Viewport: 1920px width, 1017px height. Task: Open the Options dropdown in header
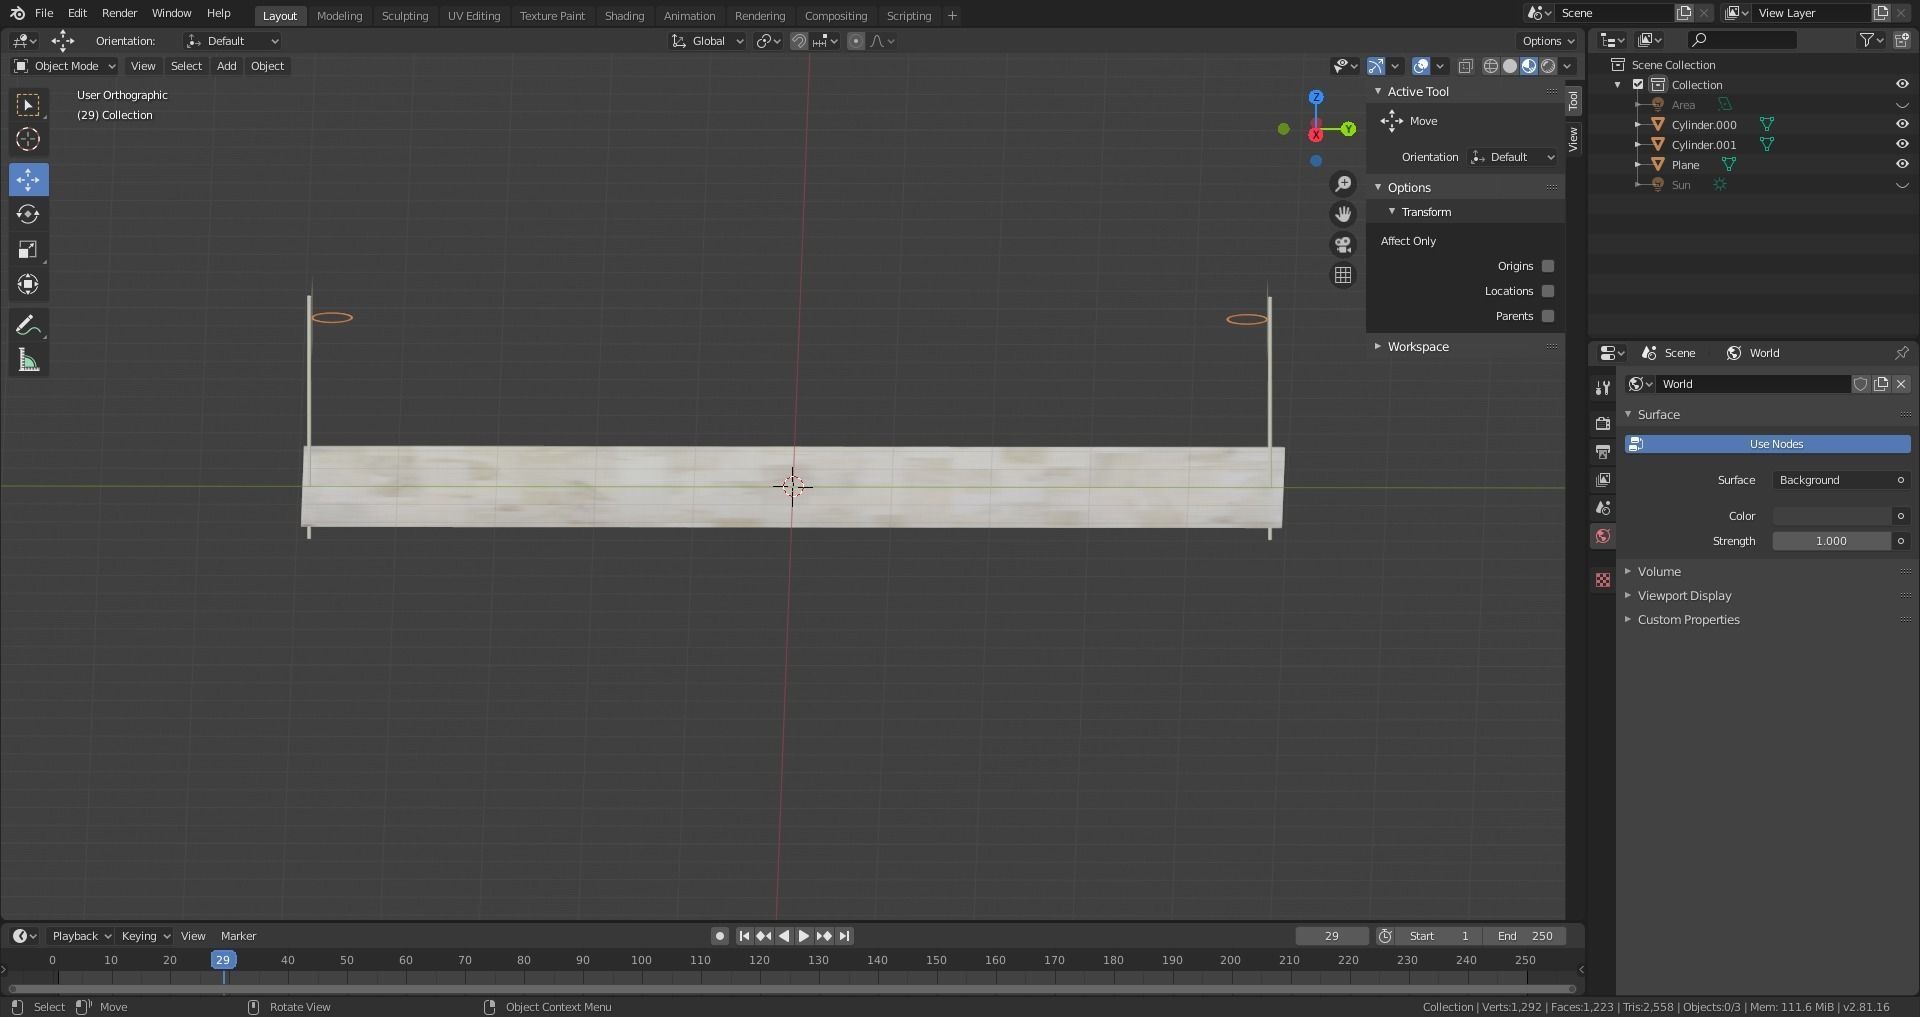click(1547, 41)
